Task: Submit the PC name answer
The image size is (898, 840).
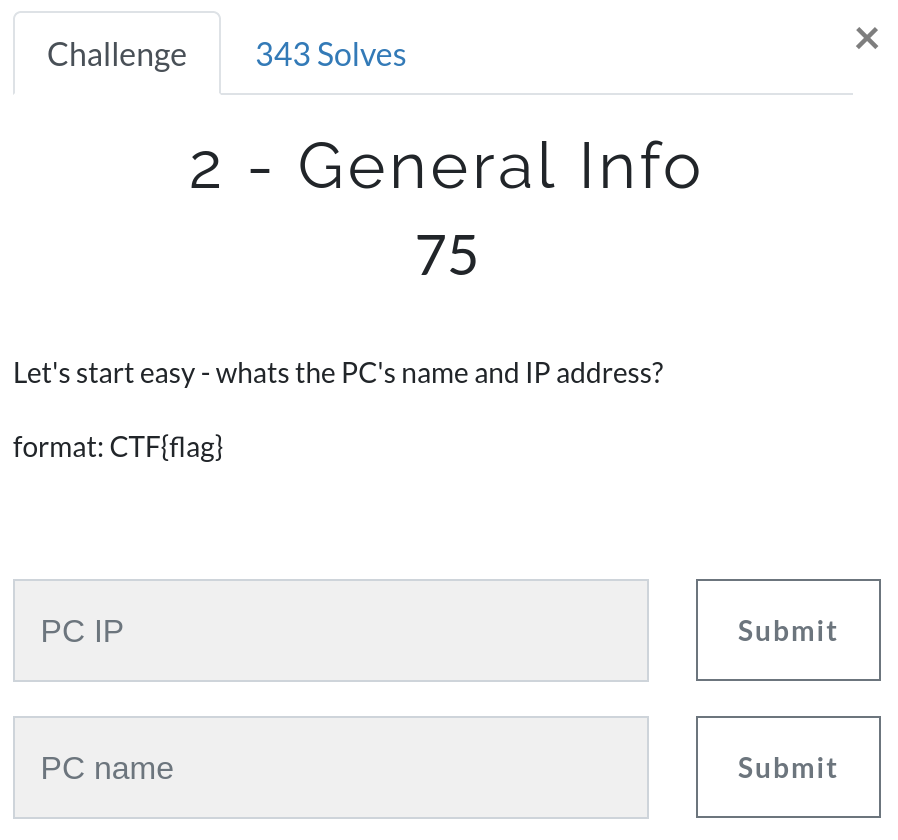Action: point(788,768)
